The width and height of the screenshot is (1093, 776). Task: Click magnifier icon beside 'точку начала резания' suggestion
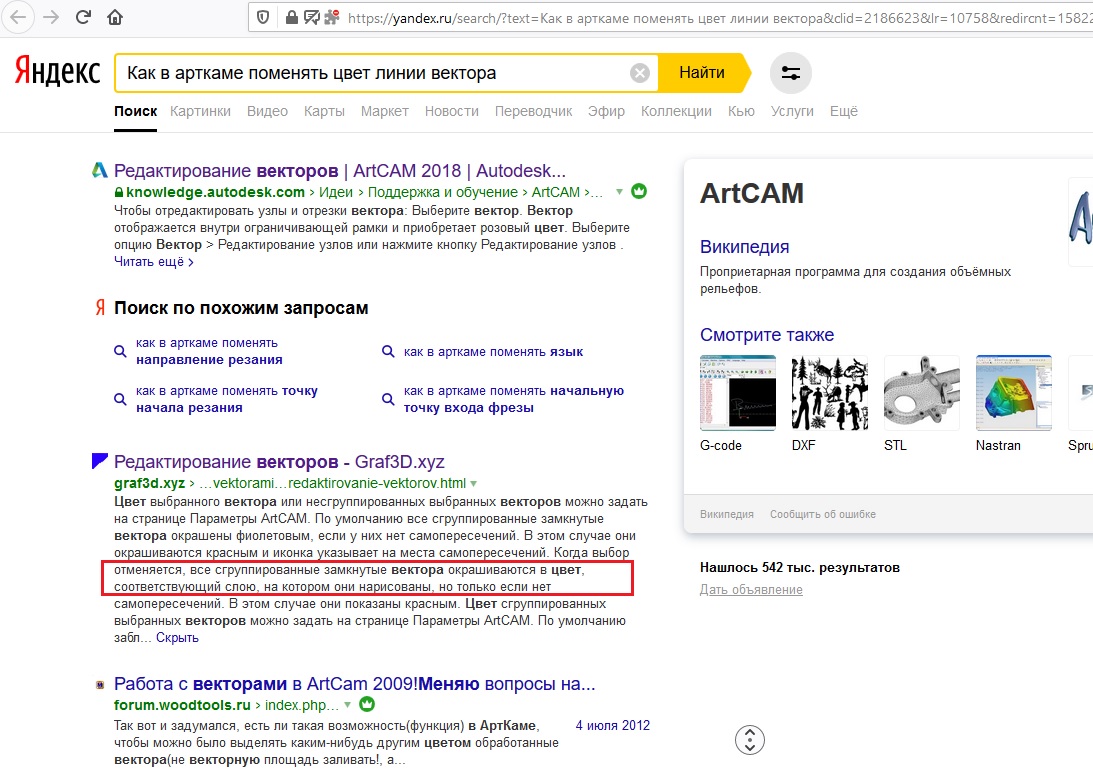pyautogui.click(x=121, y=400)
